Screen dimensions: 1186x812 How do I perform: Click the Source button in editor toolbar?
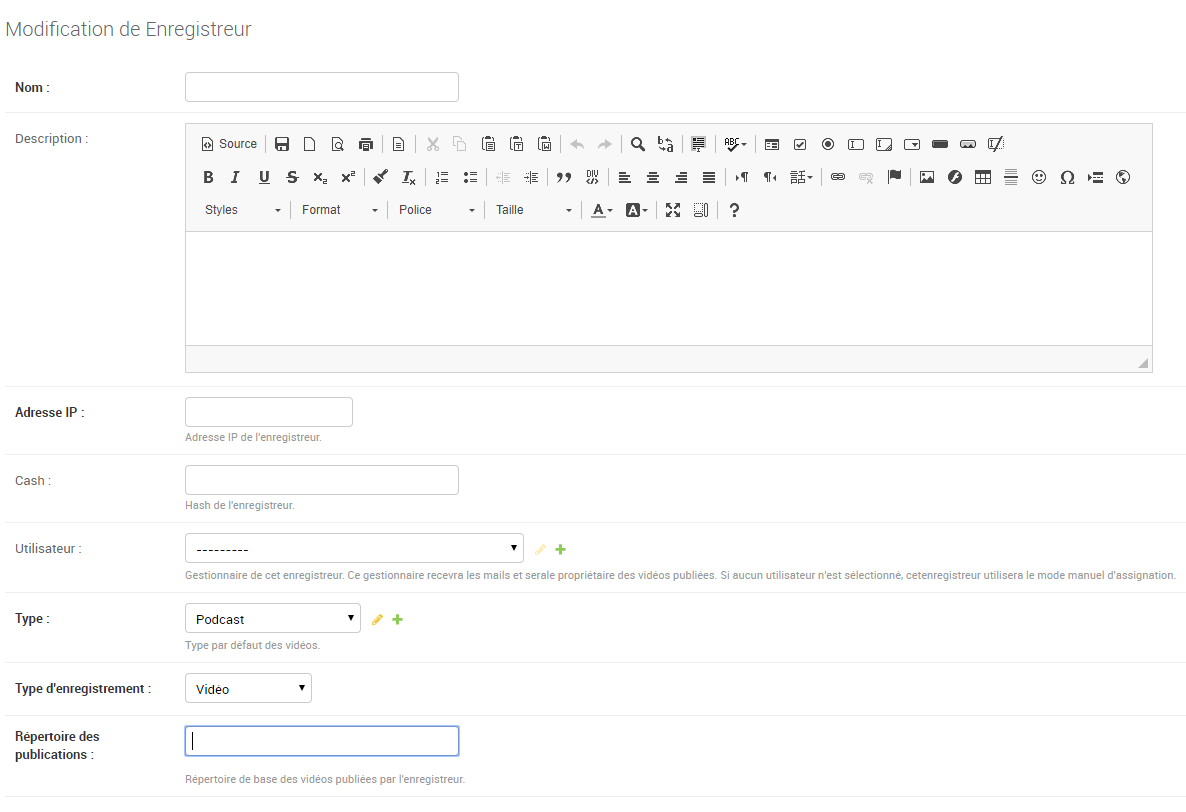coord(229,144)
